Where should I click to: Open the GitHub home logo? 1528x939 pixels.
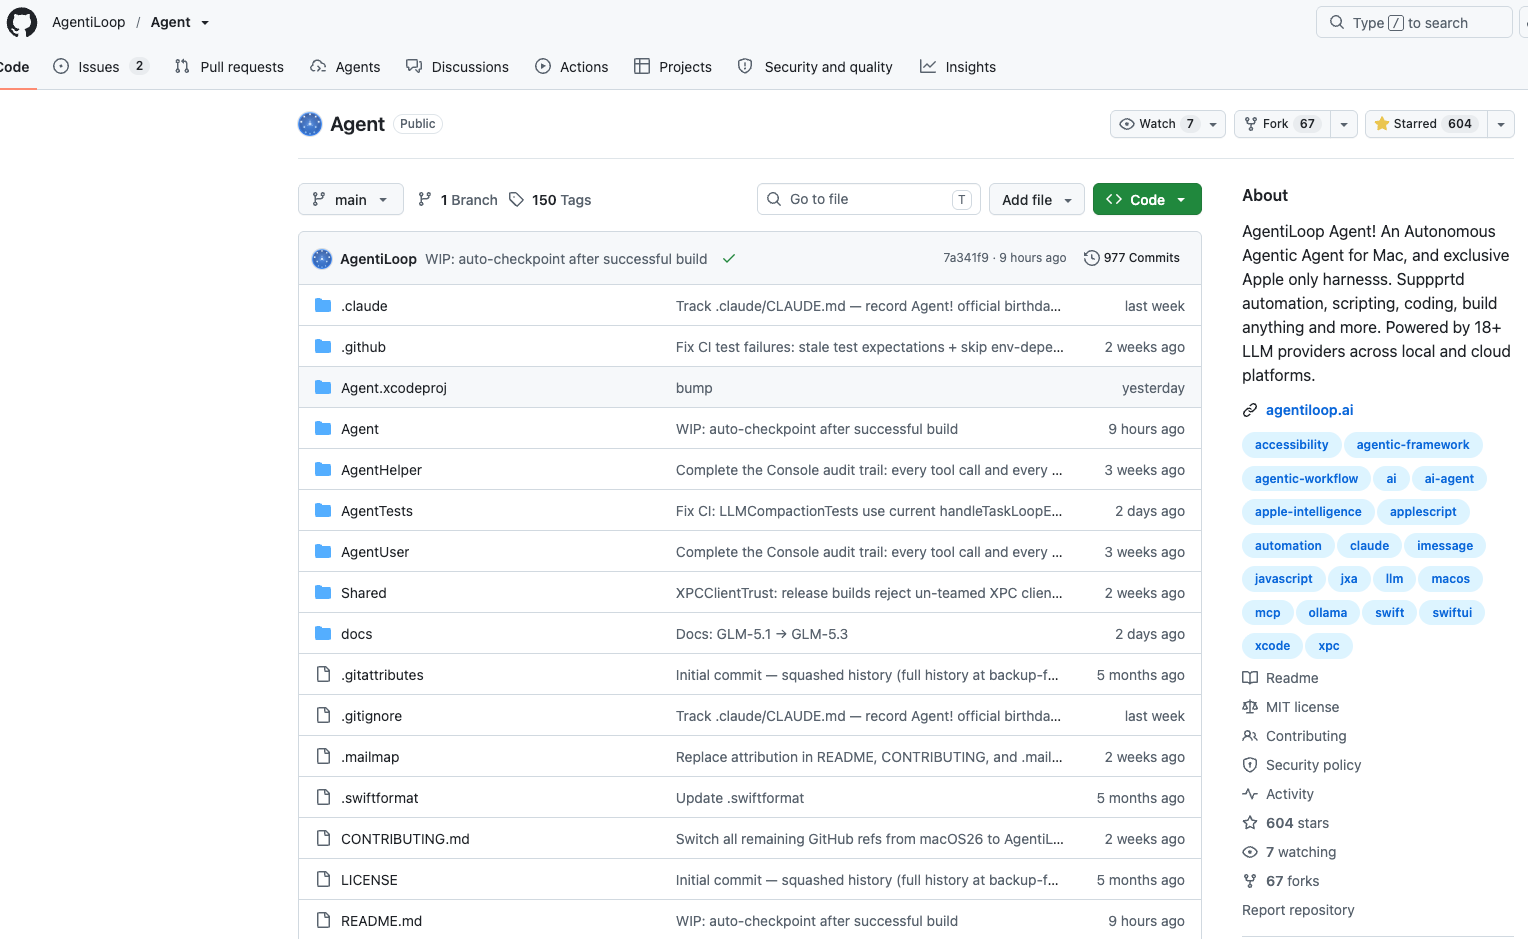coord(22,22)
